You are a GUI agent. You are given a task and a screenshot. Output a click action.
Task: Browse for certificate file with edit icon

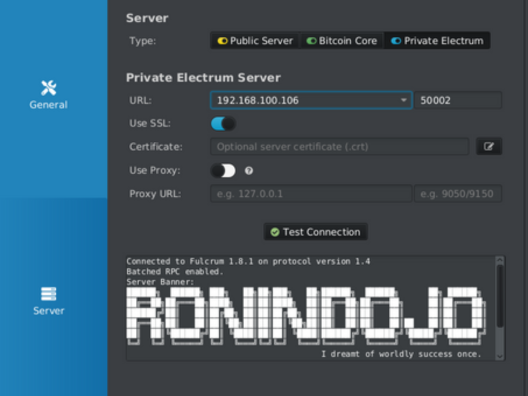(489, 146)
